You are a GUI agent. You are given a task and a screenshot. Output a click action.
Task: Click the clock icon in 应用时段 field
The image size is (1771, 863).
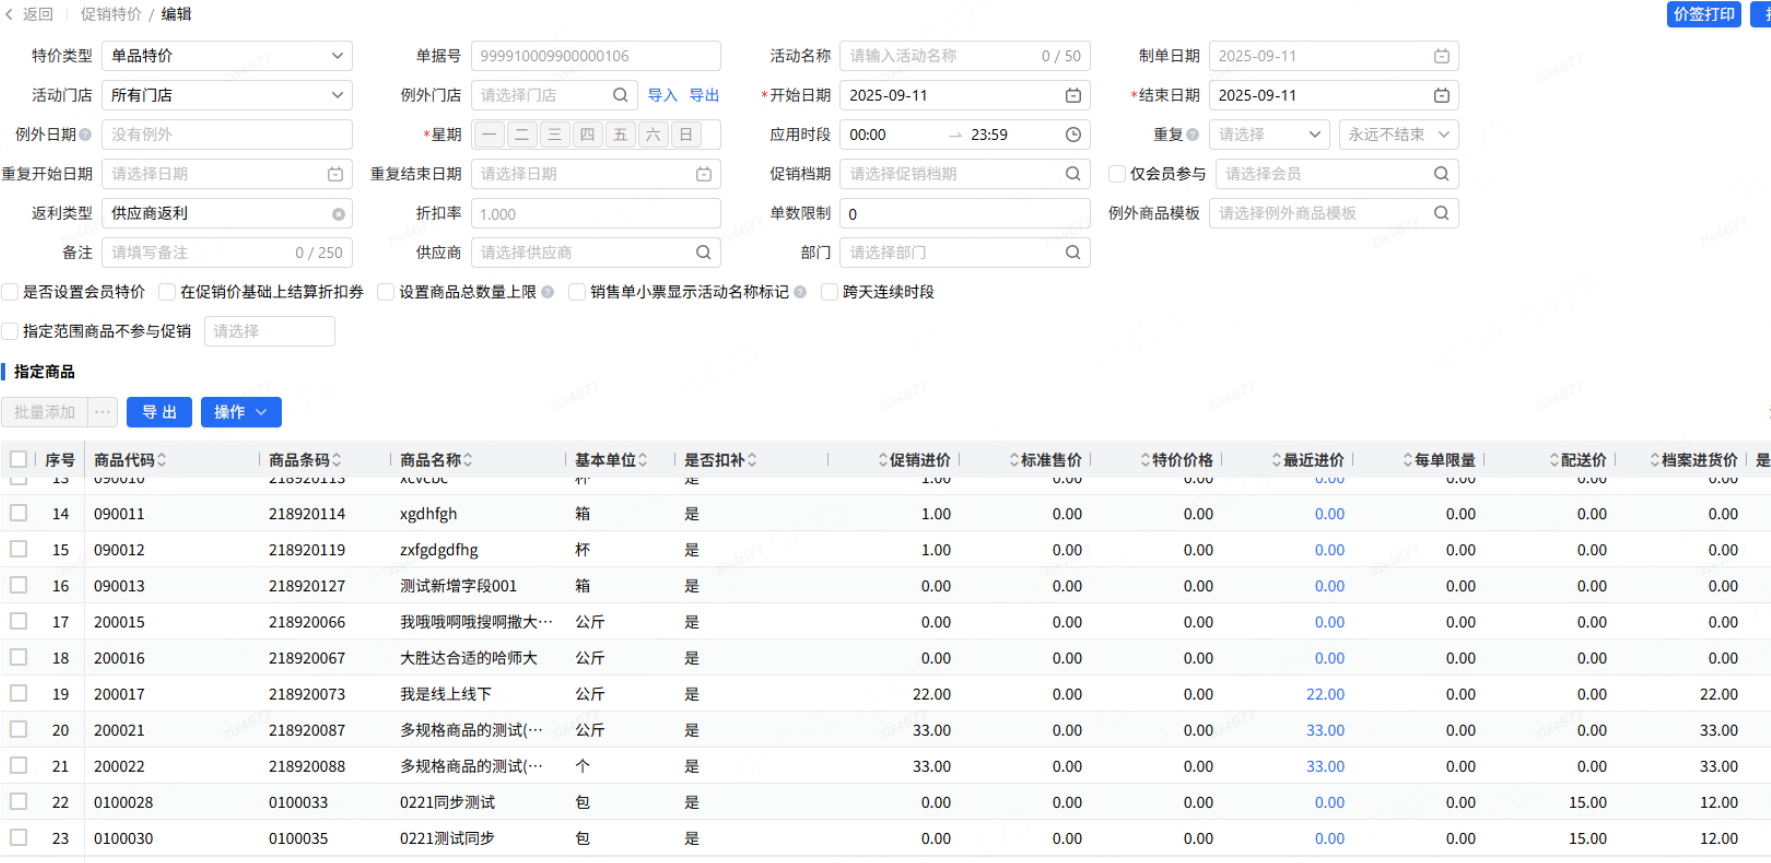point(1073,134)
